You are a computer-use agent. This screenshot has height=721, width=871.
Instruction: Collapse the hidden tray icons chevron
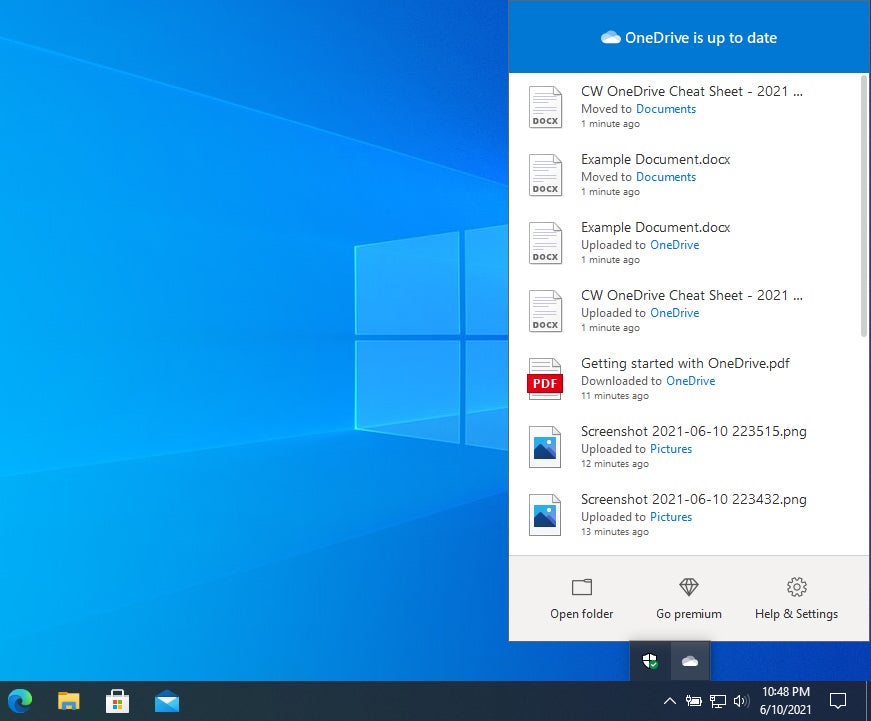[670, 701]
